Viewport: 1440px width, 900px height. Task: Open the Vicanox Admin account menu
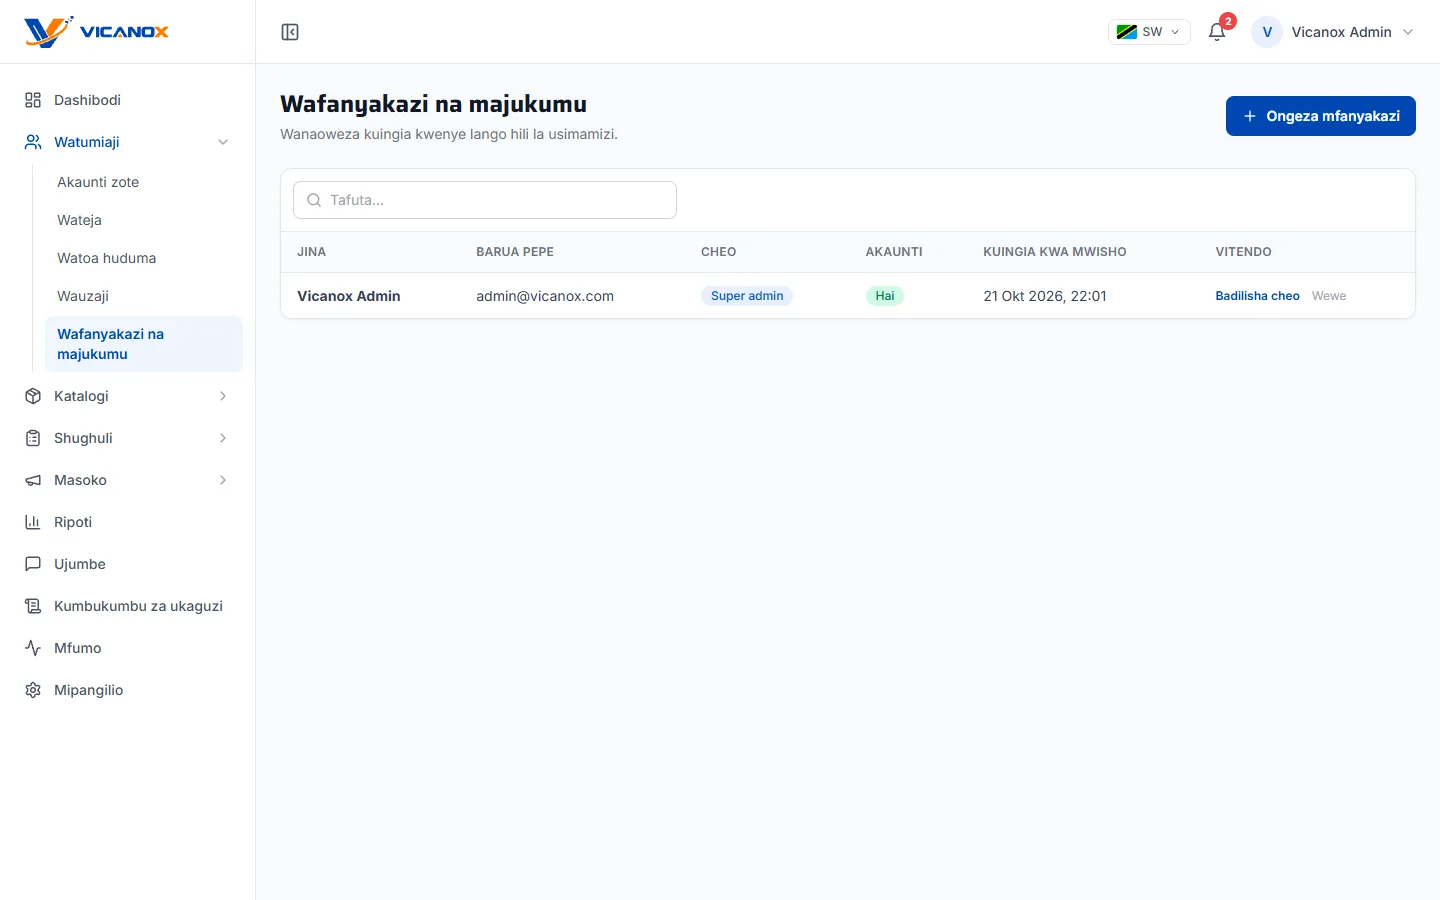[1334, 32]
